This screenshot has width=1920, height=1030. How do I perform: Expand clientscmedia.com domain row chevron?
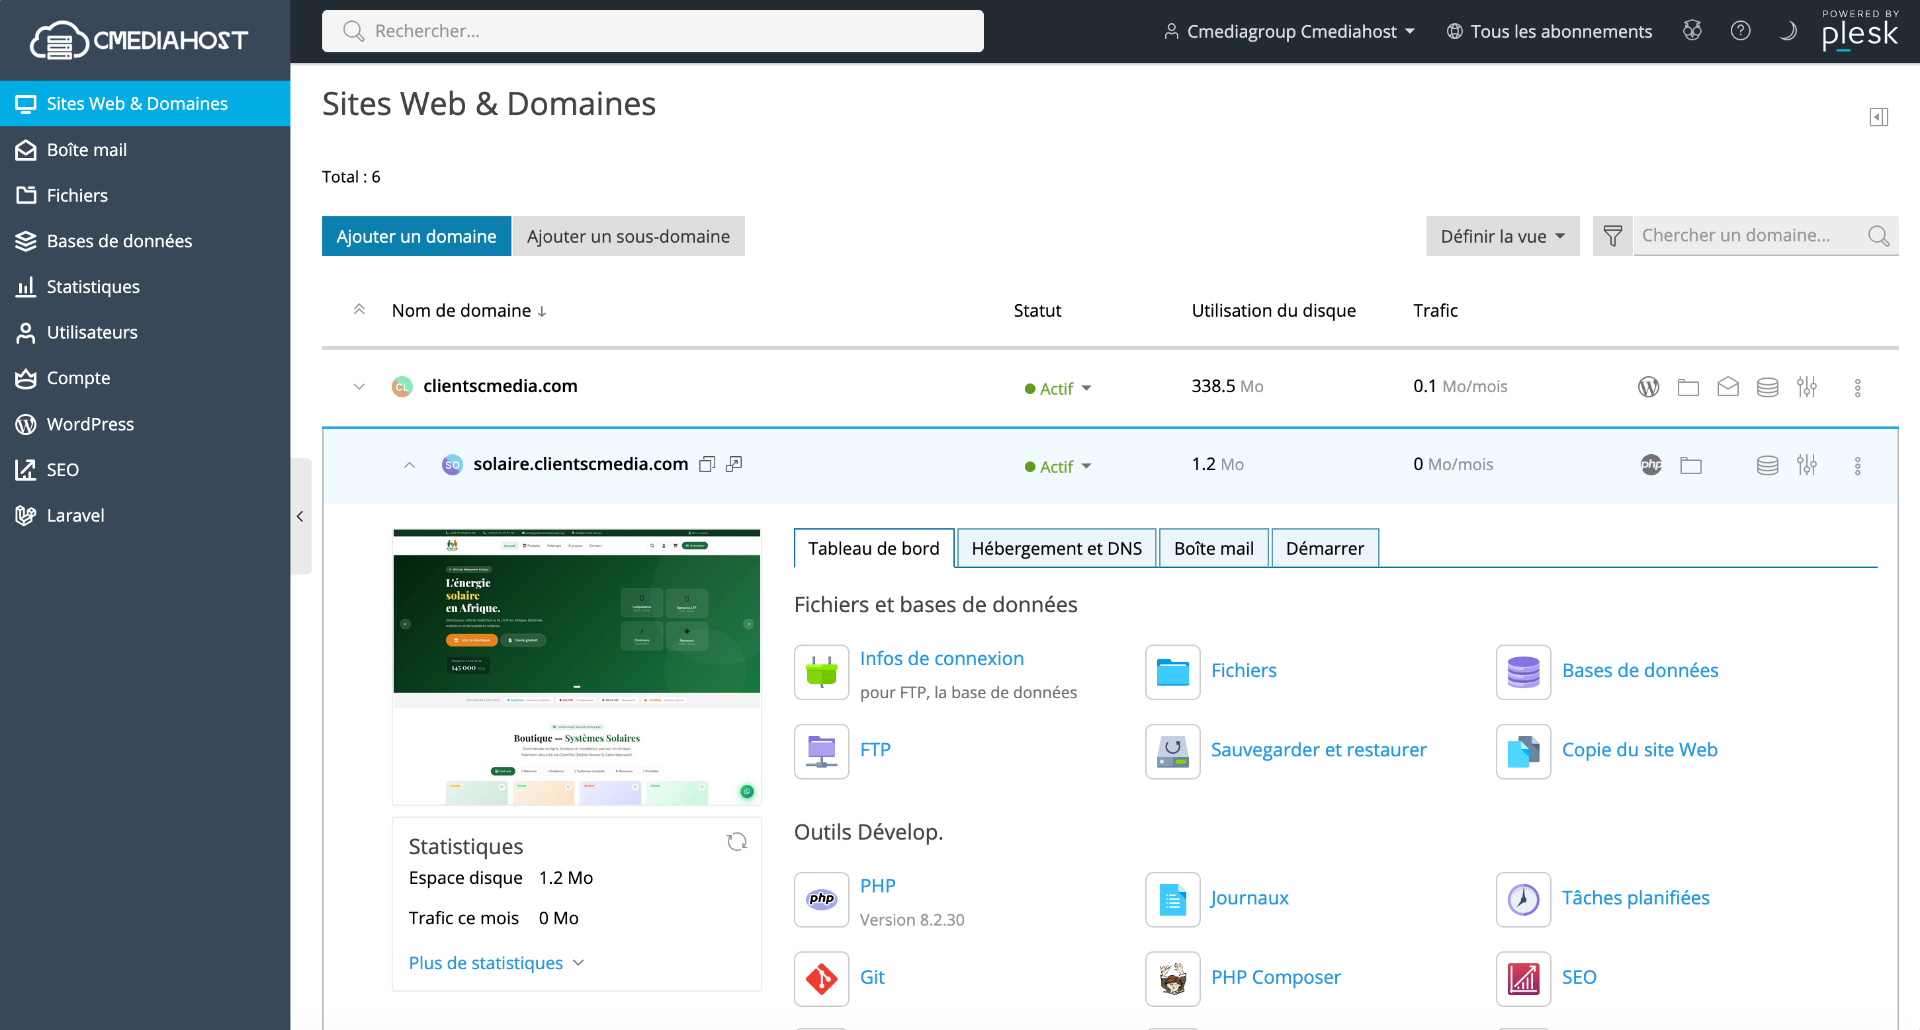click(359, 387)
